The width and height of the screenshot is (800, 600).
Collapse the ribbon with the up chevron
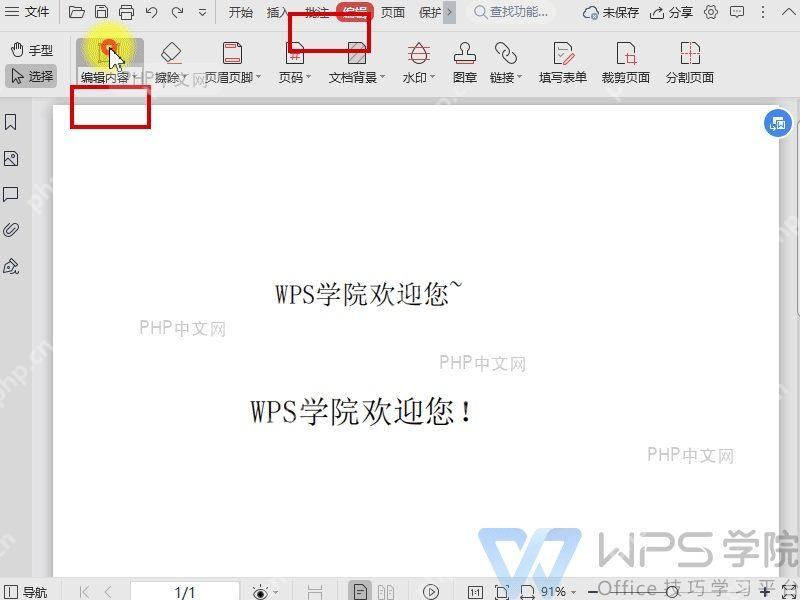[788, 12]
